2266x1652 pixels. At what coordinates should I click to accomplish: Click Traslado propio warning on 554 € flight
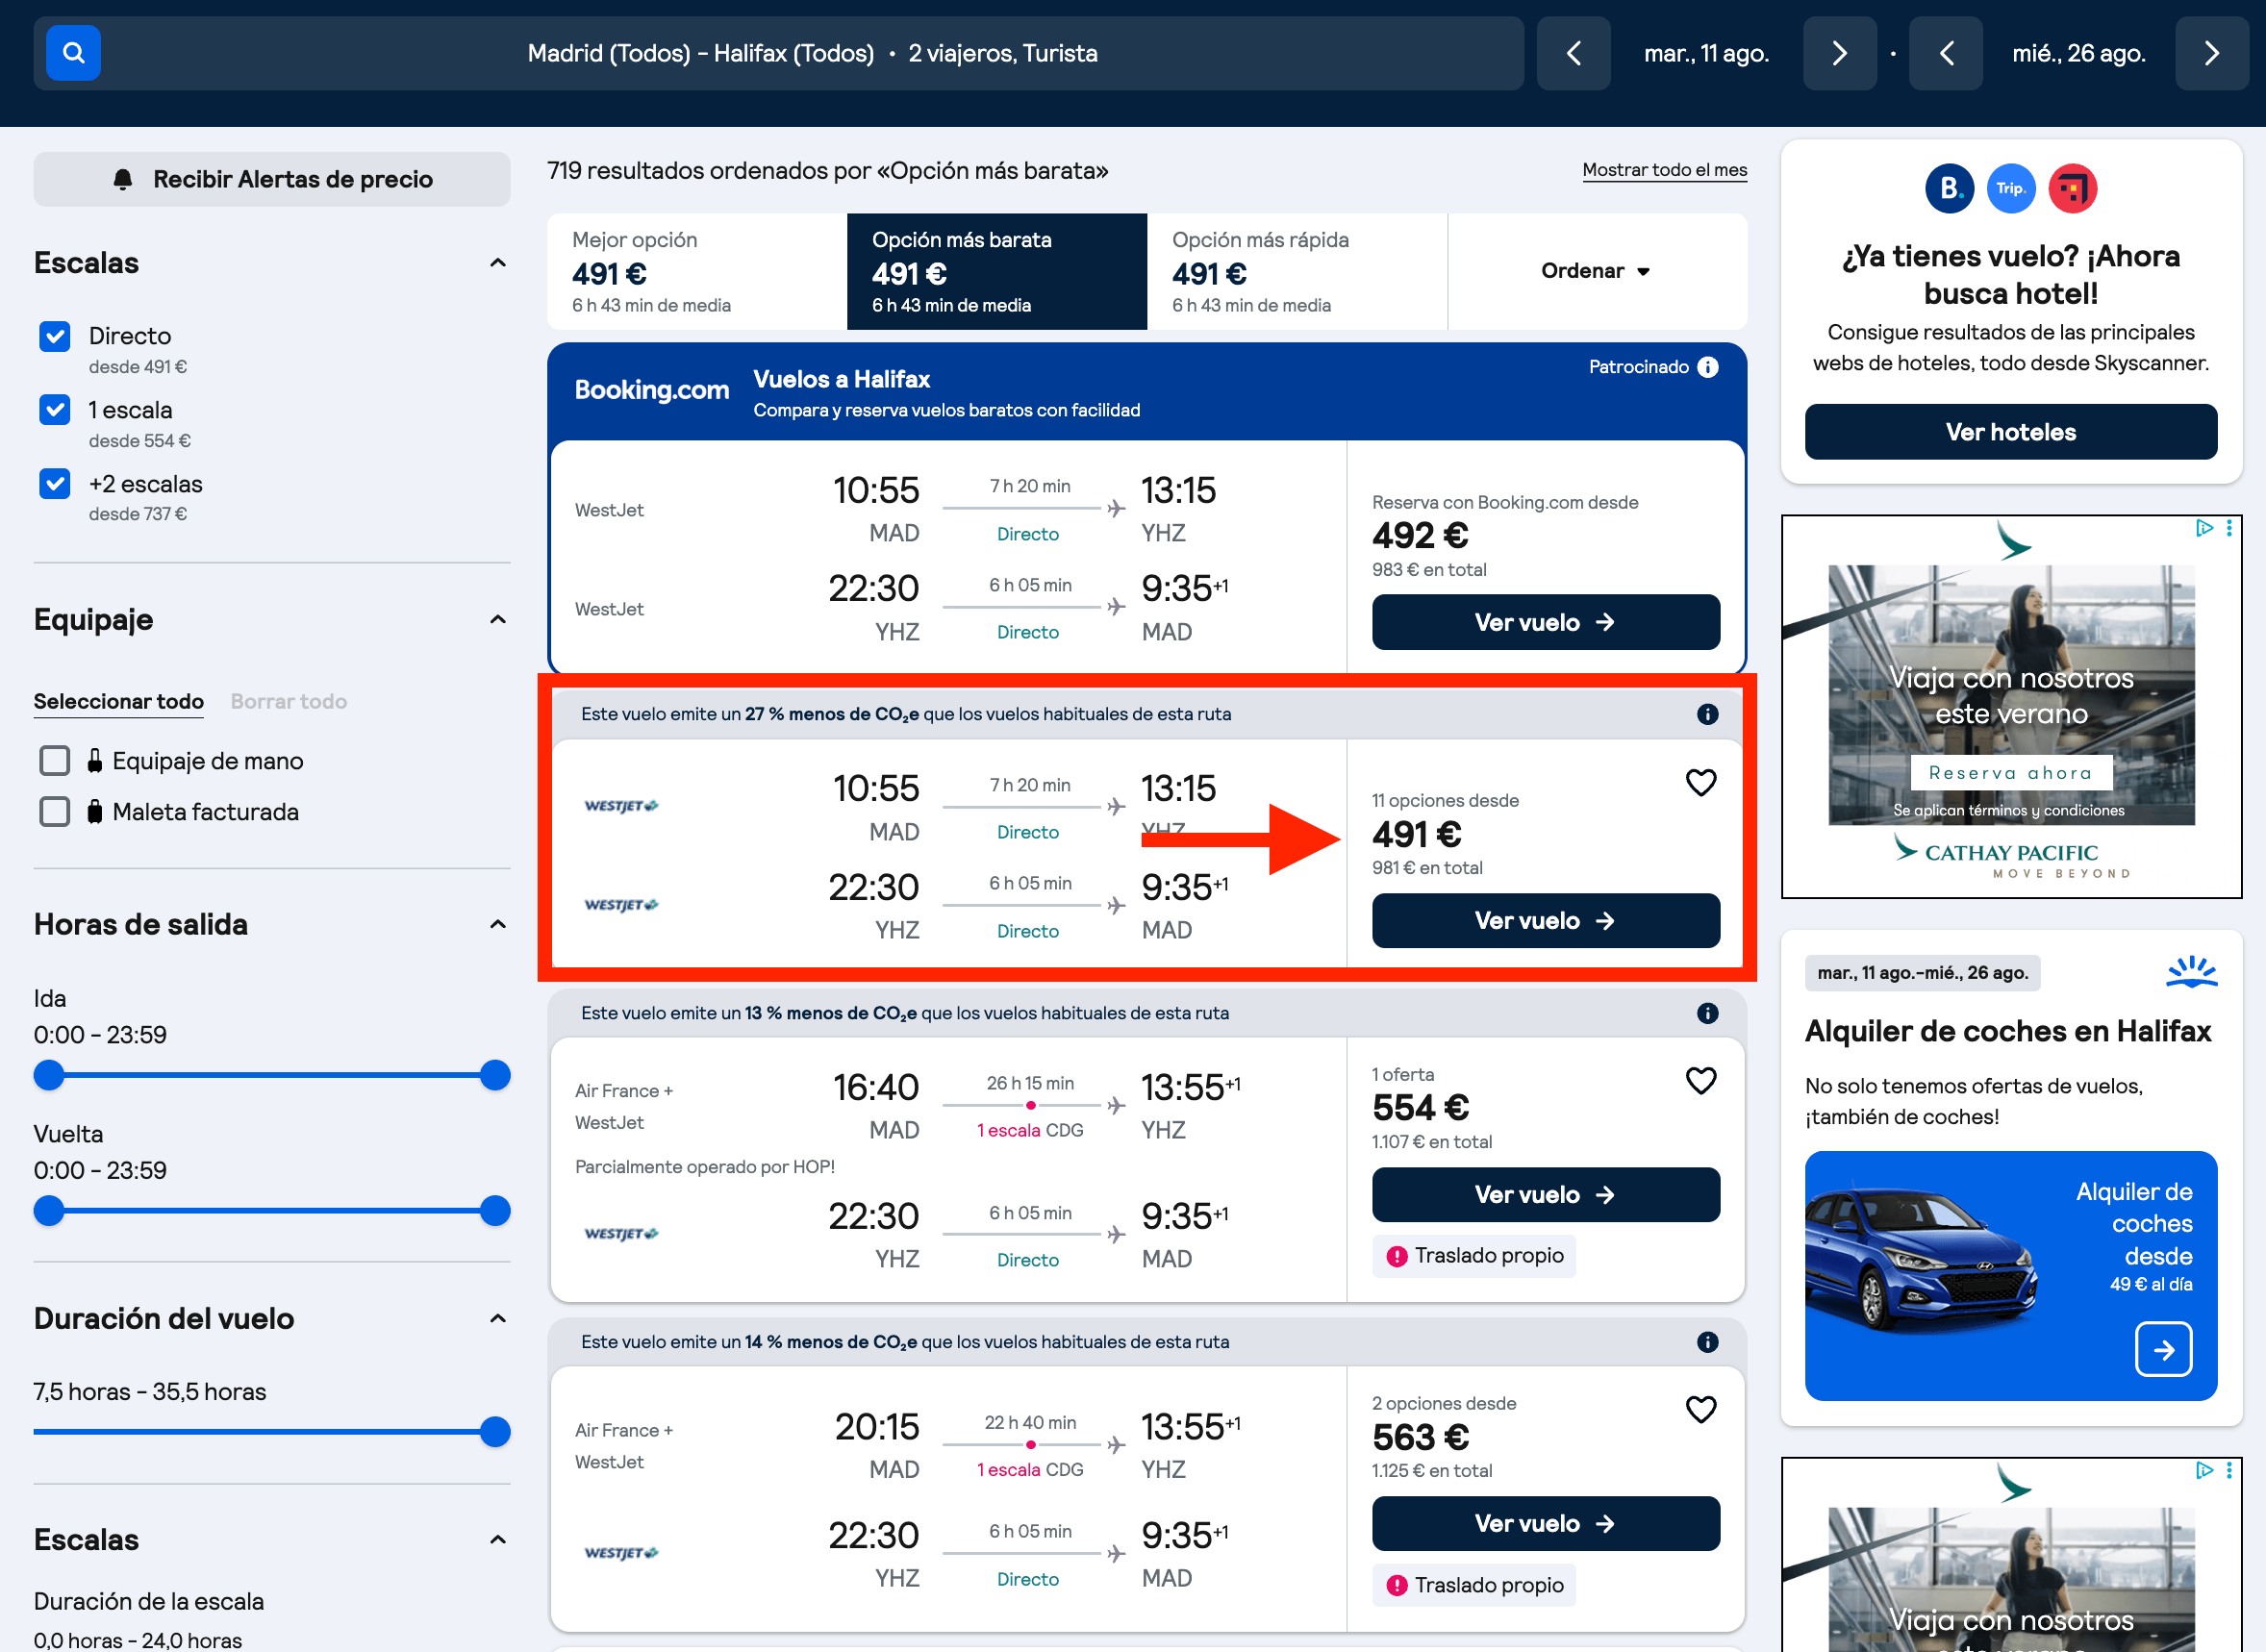tap(1474, 1256)
